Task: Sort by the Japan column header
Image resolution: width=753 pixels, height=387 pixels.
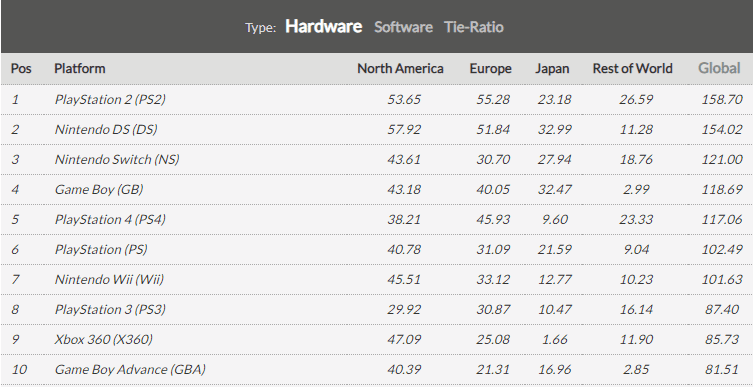Action: point(552,69)
